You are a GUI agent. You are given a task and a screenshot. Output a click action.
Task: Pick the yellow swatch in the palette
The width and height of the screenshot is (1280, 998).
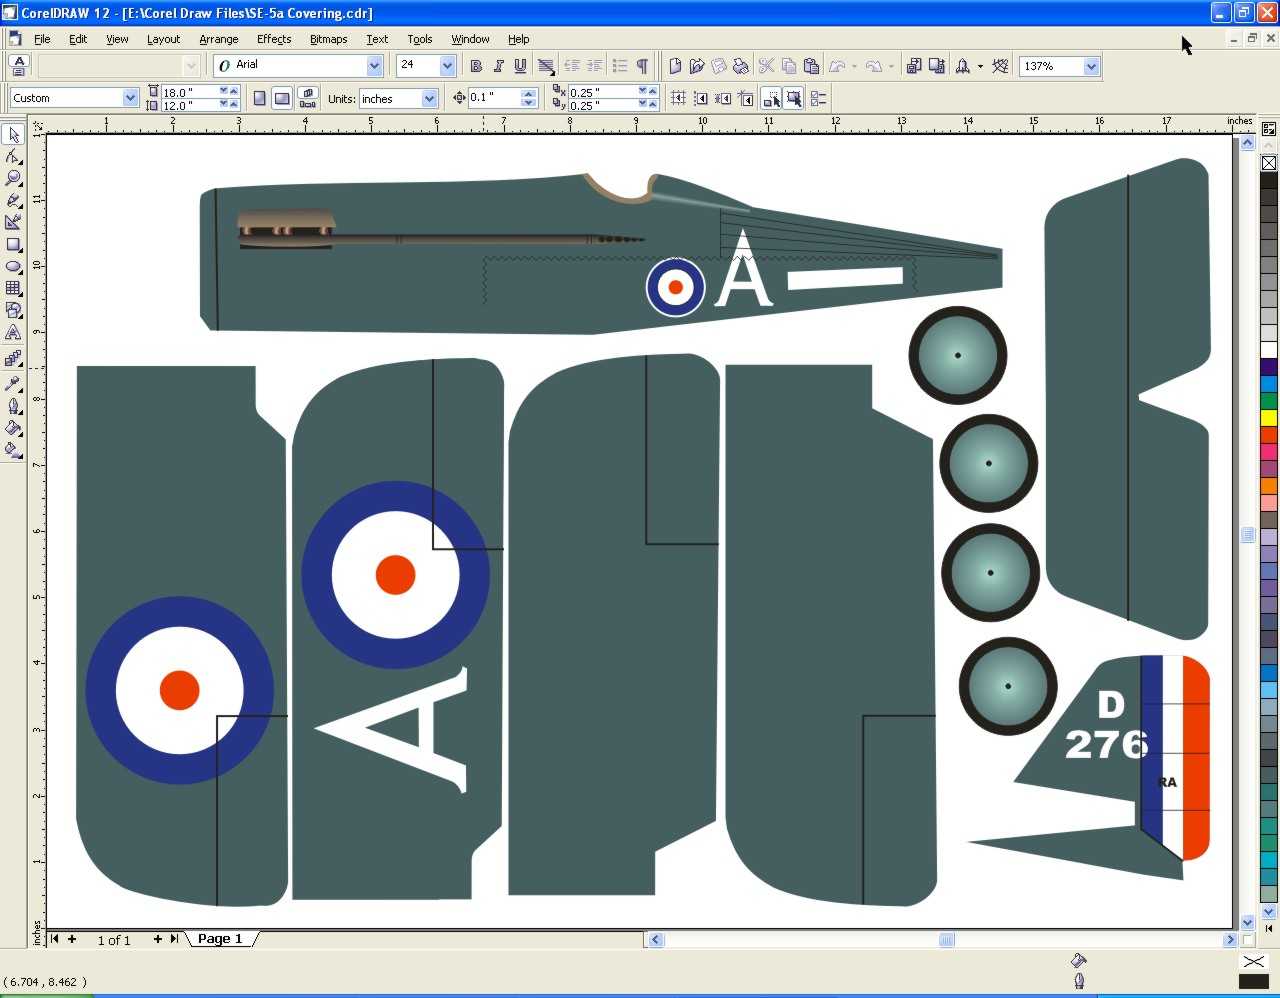tap(1268, 418)
